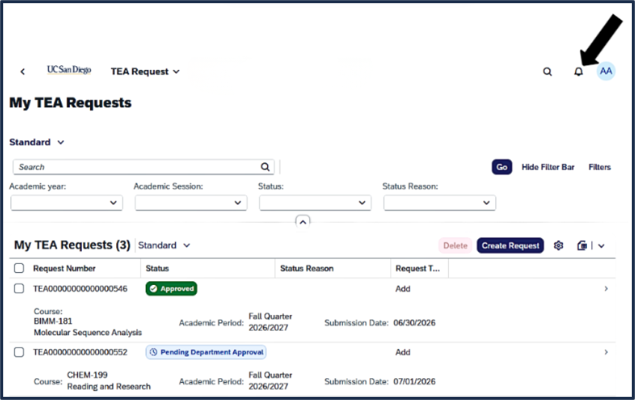Click Molecular Sequence Analysis course title

click(87, 332)
